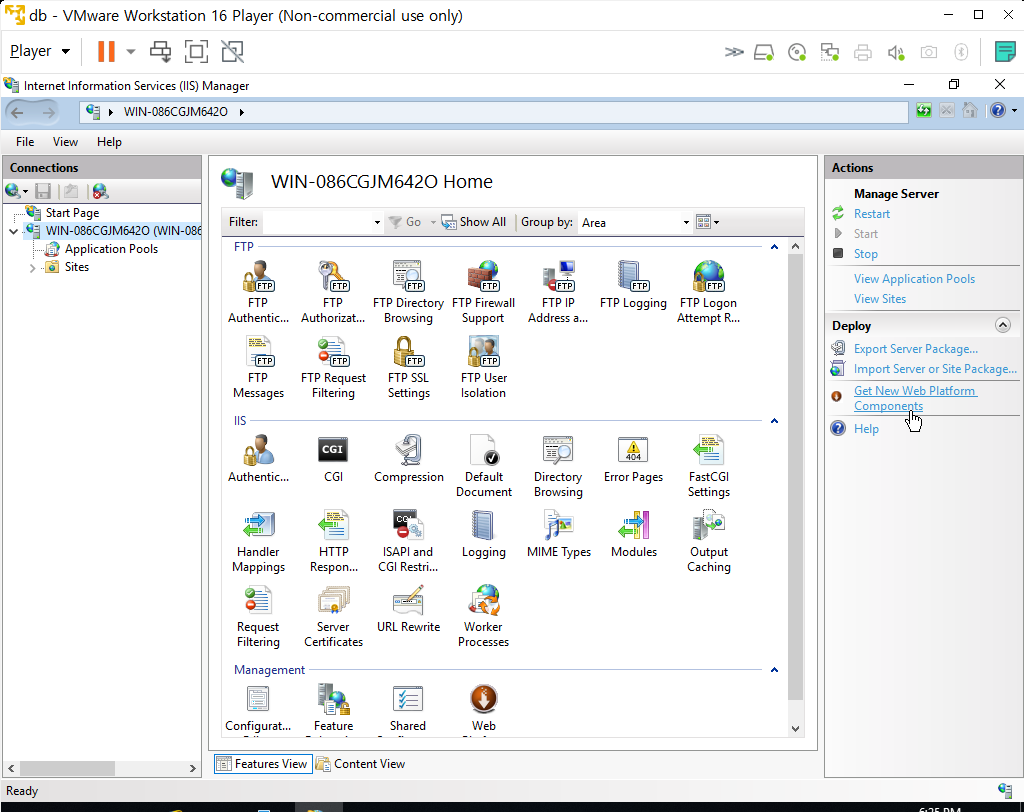Viewport: 1024px width, 812px height.
Task: Open FTP Authentication feature
Action: (258, 291)
